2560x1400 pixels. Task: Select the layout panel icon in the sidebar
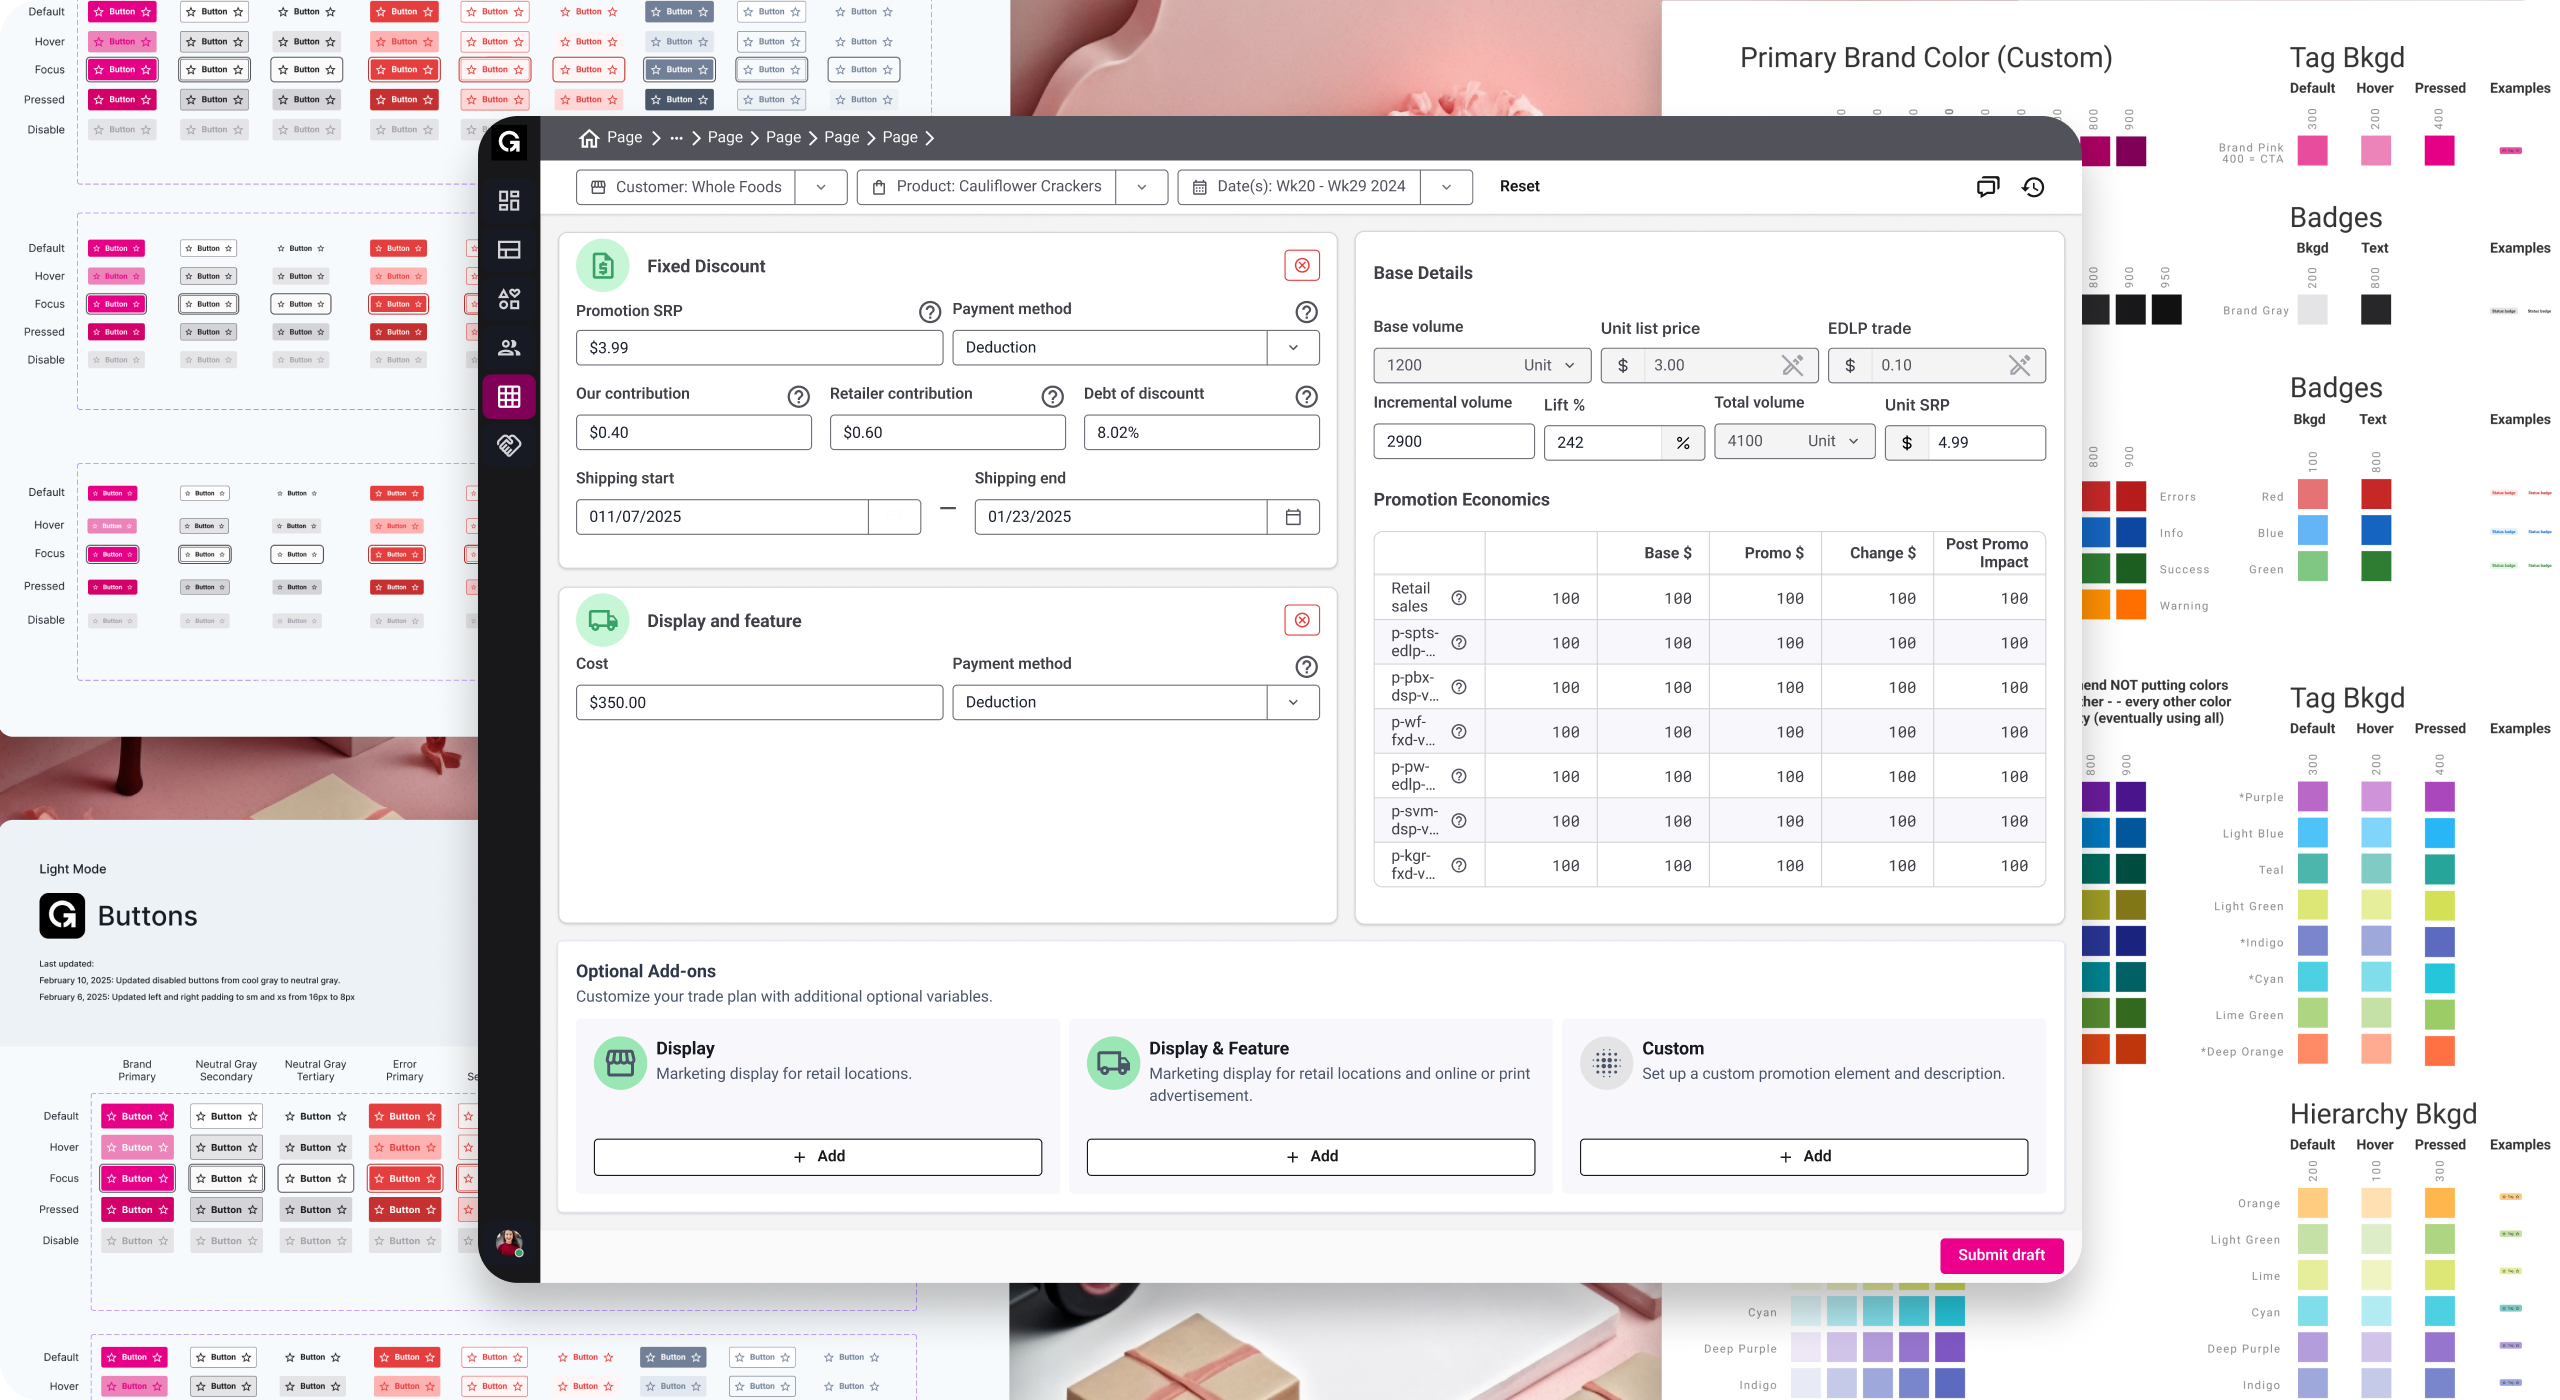pos(509,249)
